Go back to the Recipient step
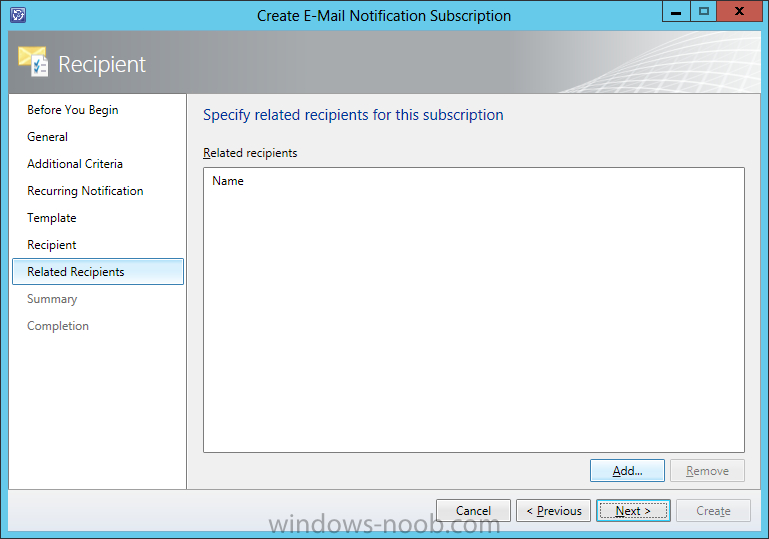Viewport: 769px width, 539px height. click(x=52, y=245)
